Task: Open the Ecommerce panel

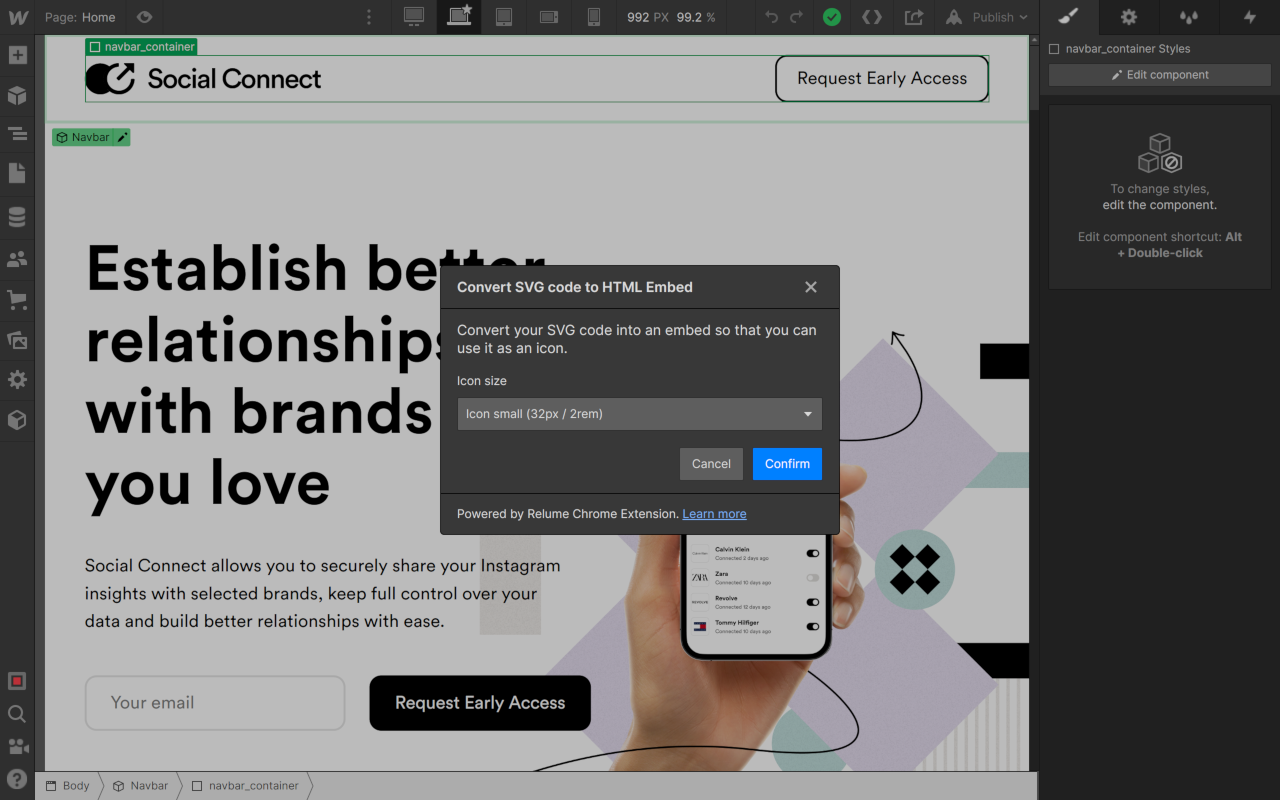Action: (x=17, y=299)
